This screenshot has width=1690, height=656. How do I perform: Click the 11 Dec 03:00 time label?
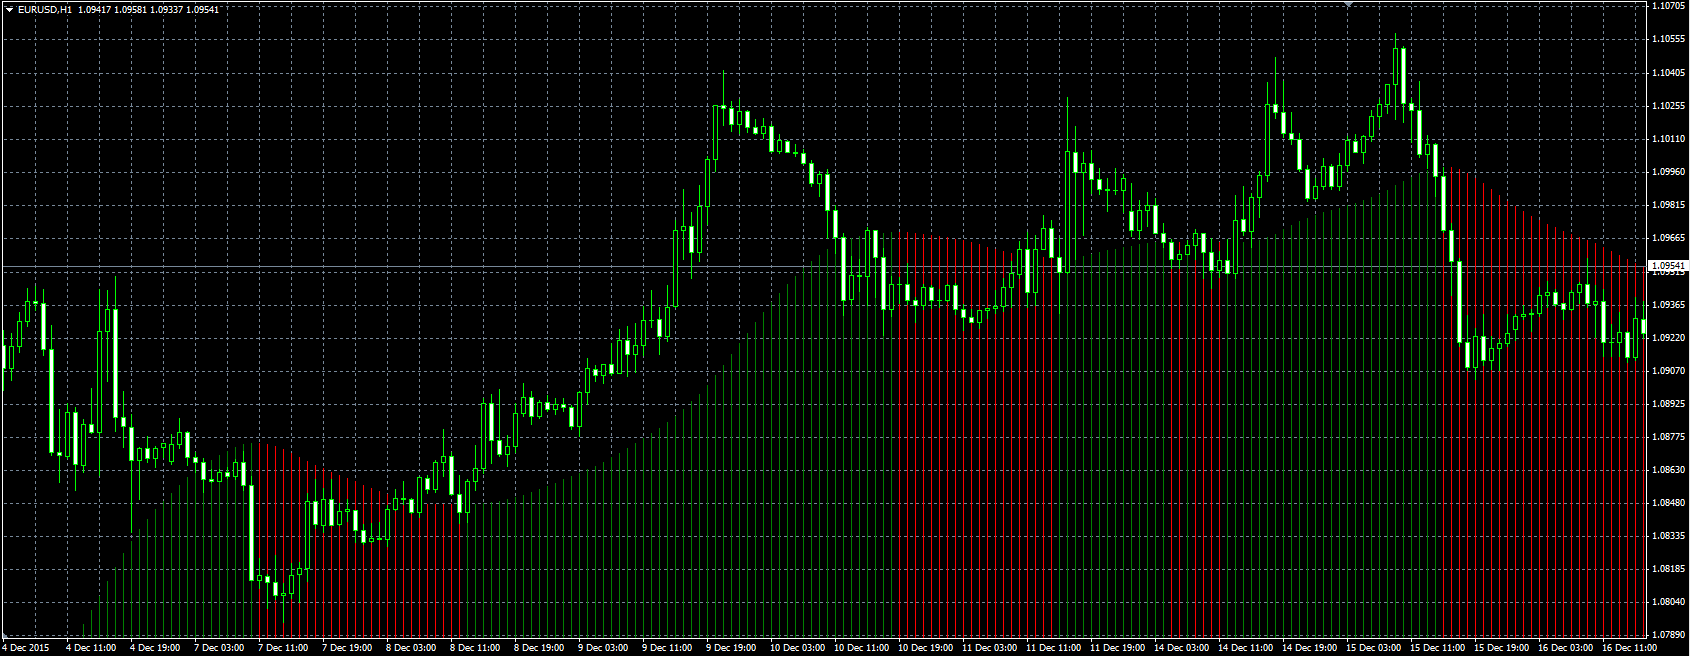point(989,648)
